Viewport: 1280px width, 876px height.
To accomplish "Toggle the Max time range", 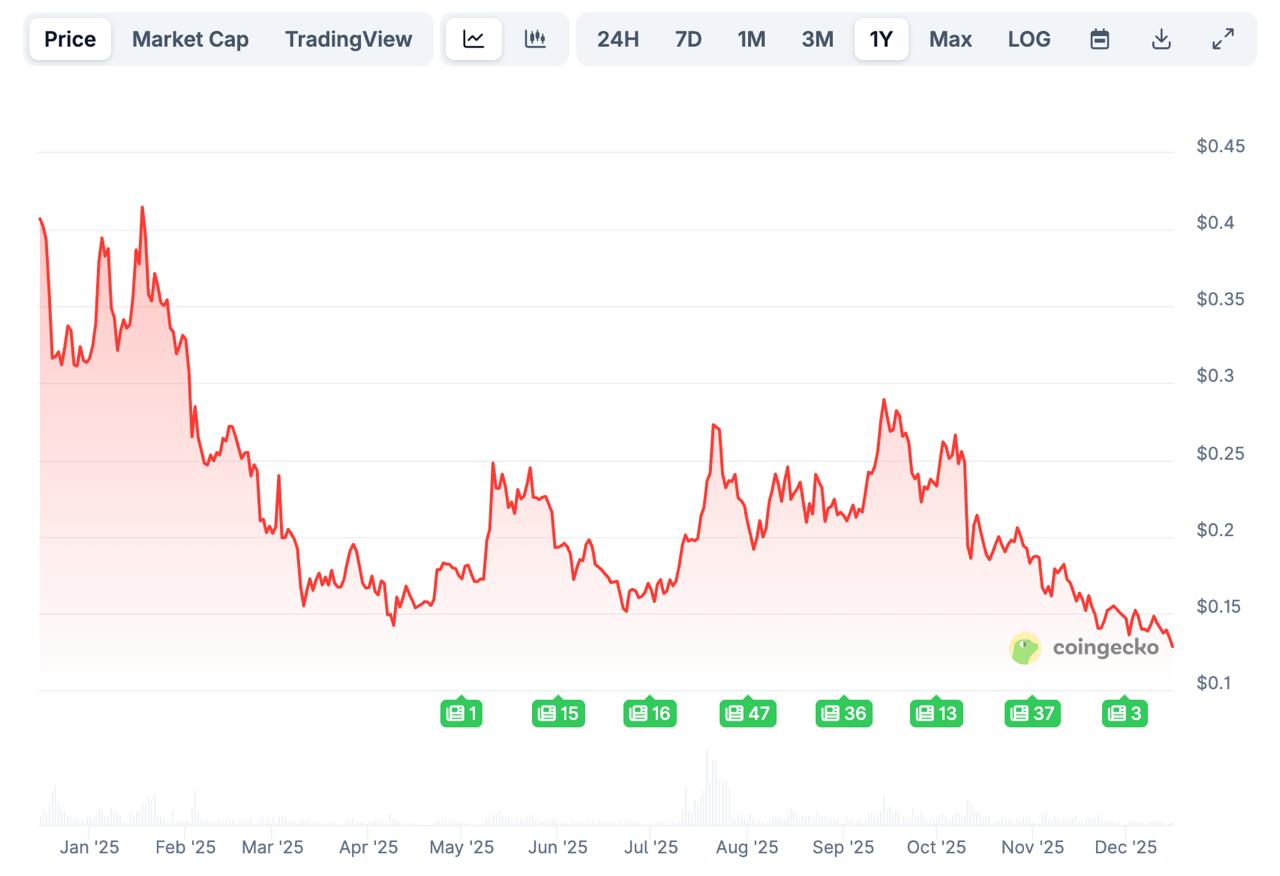I will coord(950,39).
